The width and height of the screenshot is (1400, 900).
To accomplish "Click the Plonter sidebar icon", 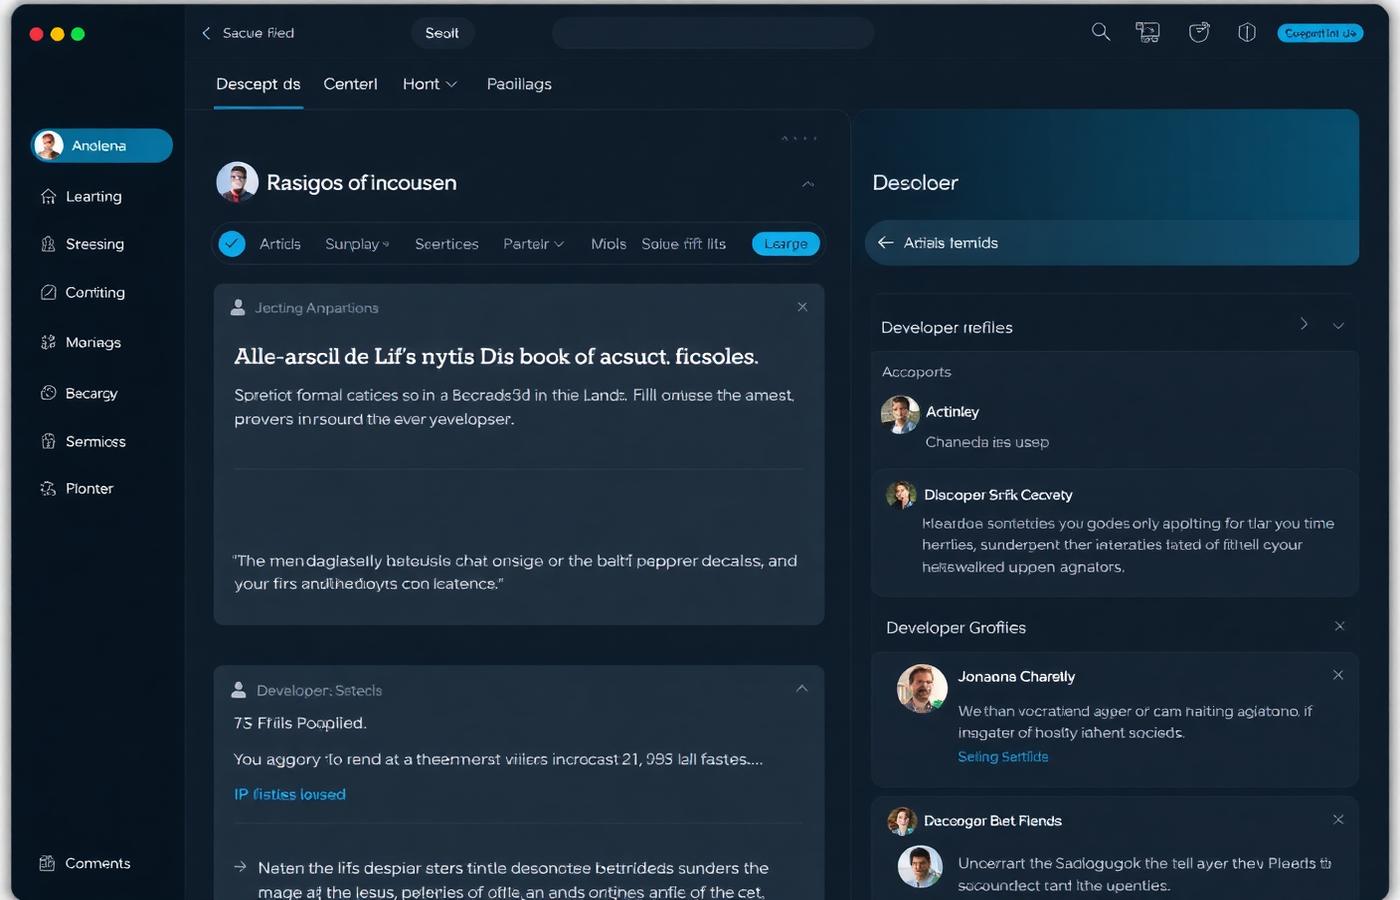I will (x=48, y=488).
